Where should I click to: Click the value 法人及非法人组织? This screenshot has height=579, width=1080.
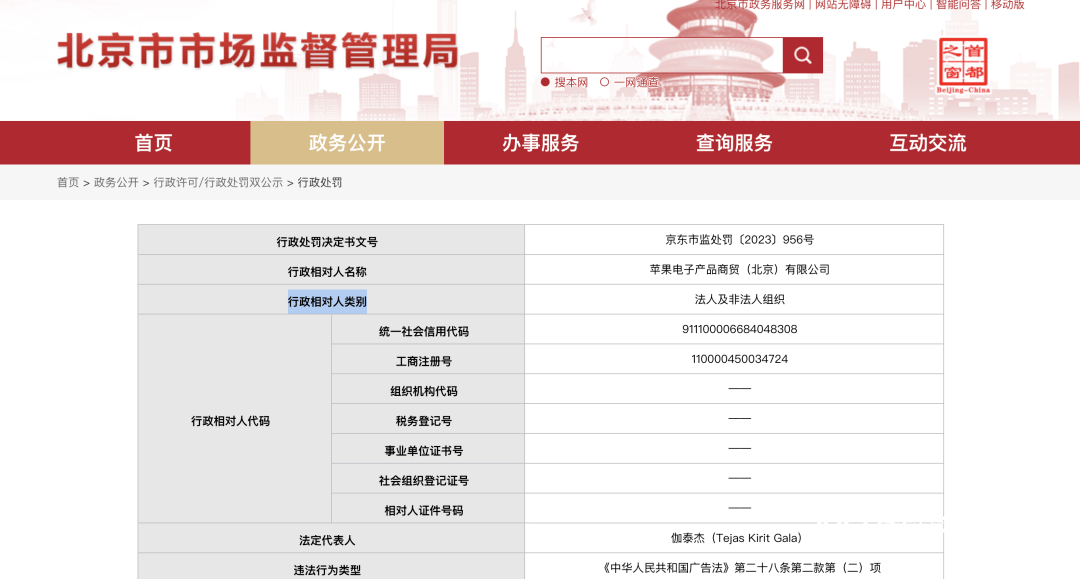[x=739, y=299]
